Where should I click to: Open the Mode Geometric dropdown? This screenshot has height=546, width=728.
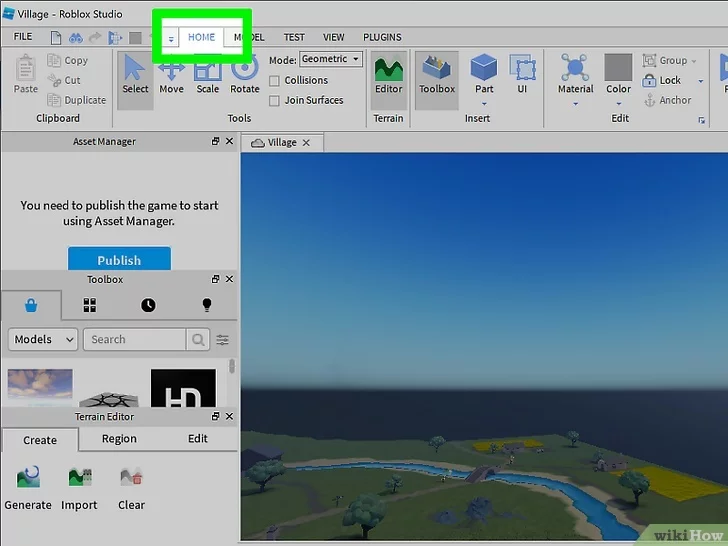coord(330,60)
